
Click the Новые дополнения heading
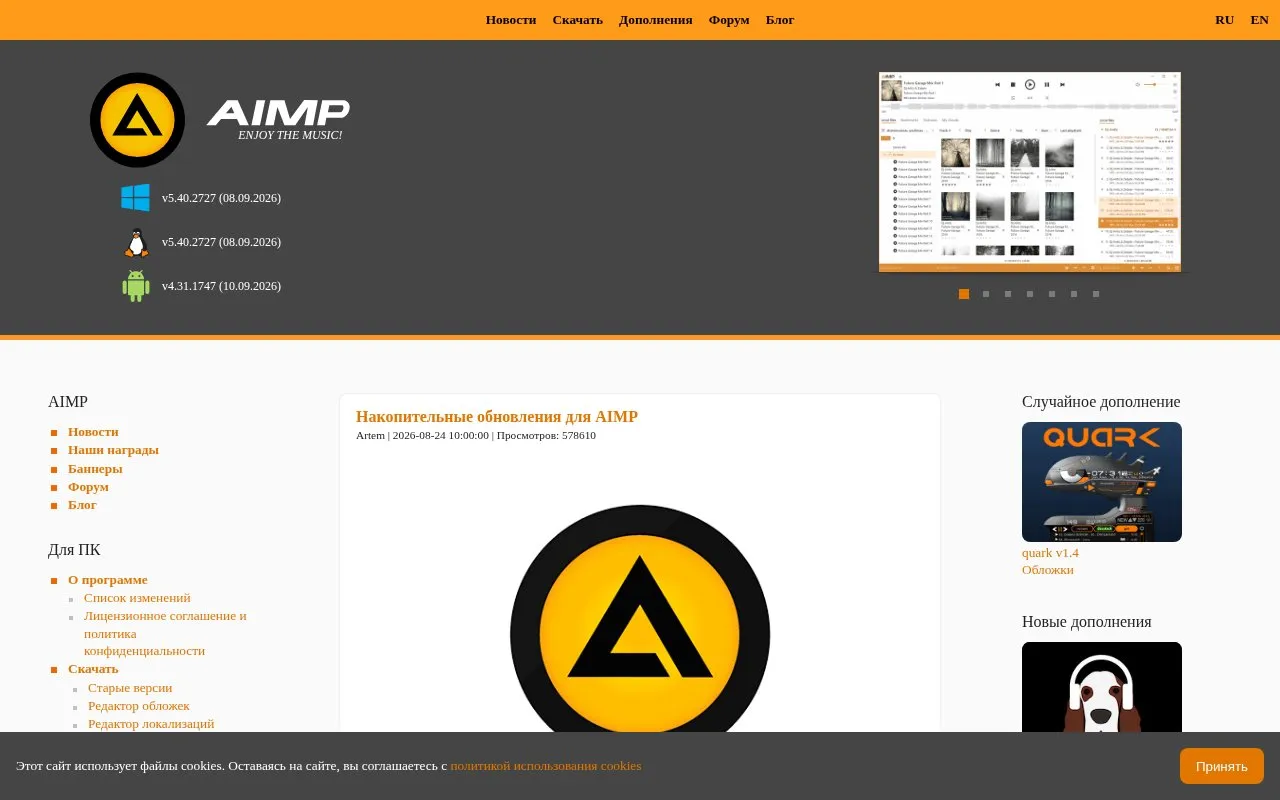[1087, 622]
